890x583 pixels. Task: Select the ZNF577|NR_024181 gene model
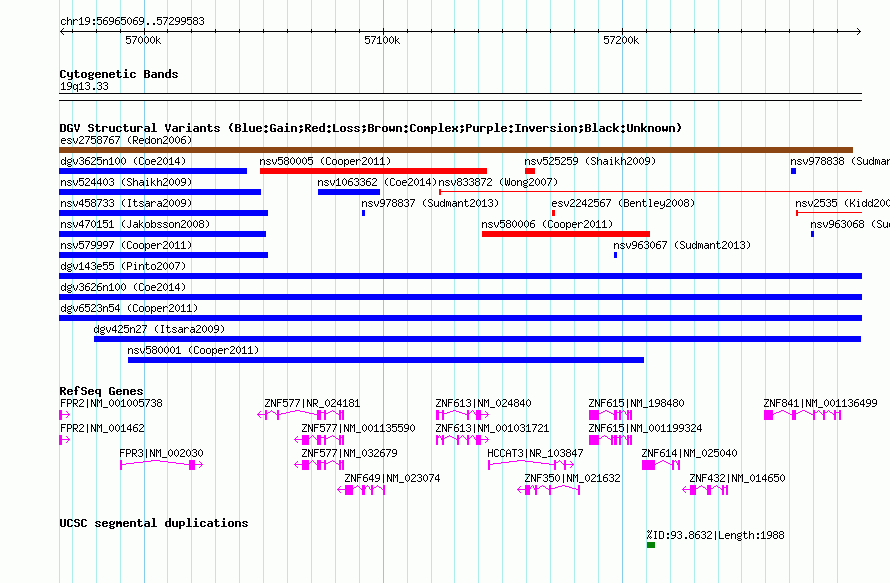tap(301, 415)
